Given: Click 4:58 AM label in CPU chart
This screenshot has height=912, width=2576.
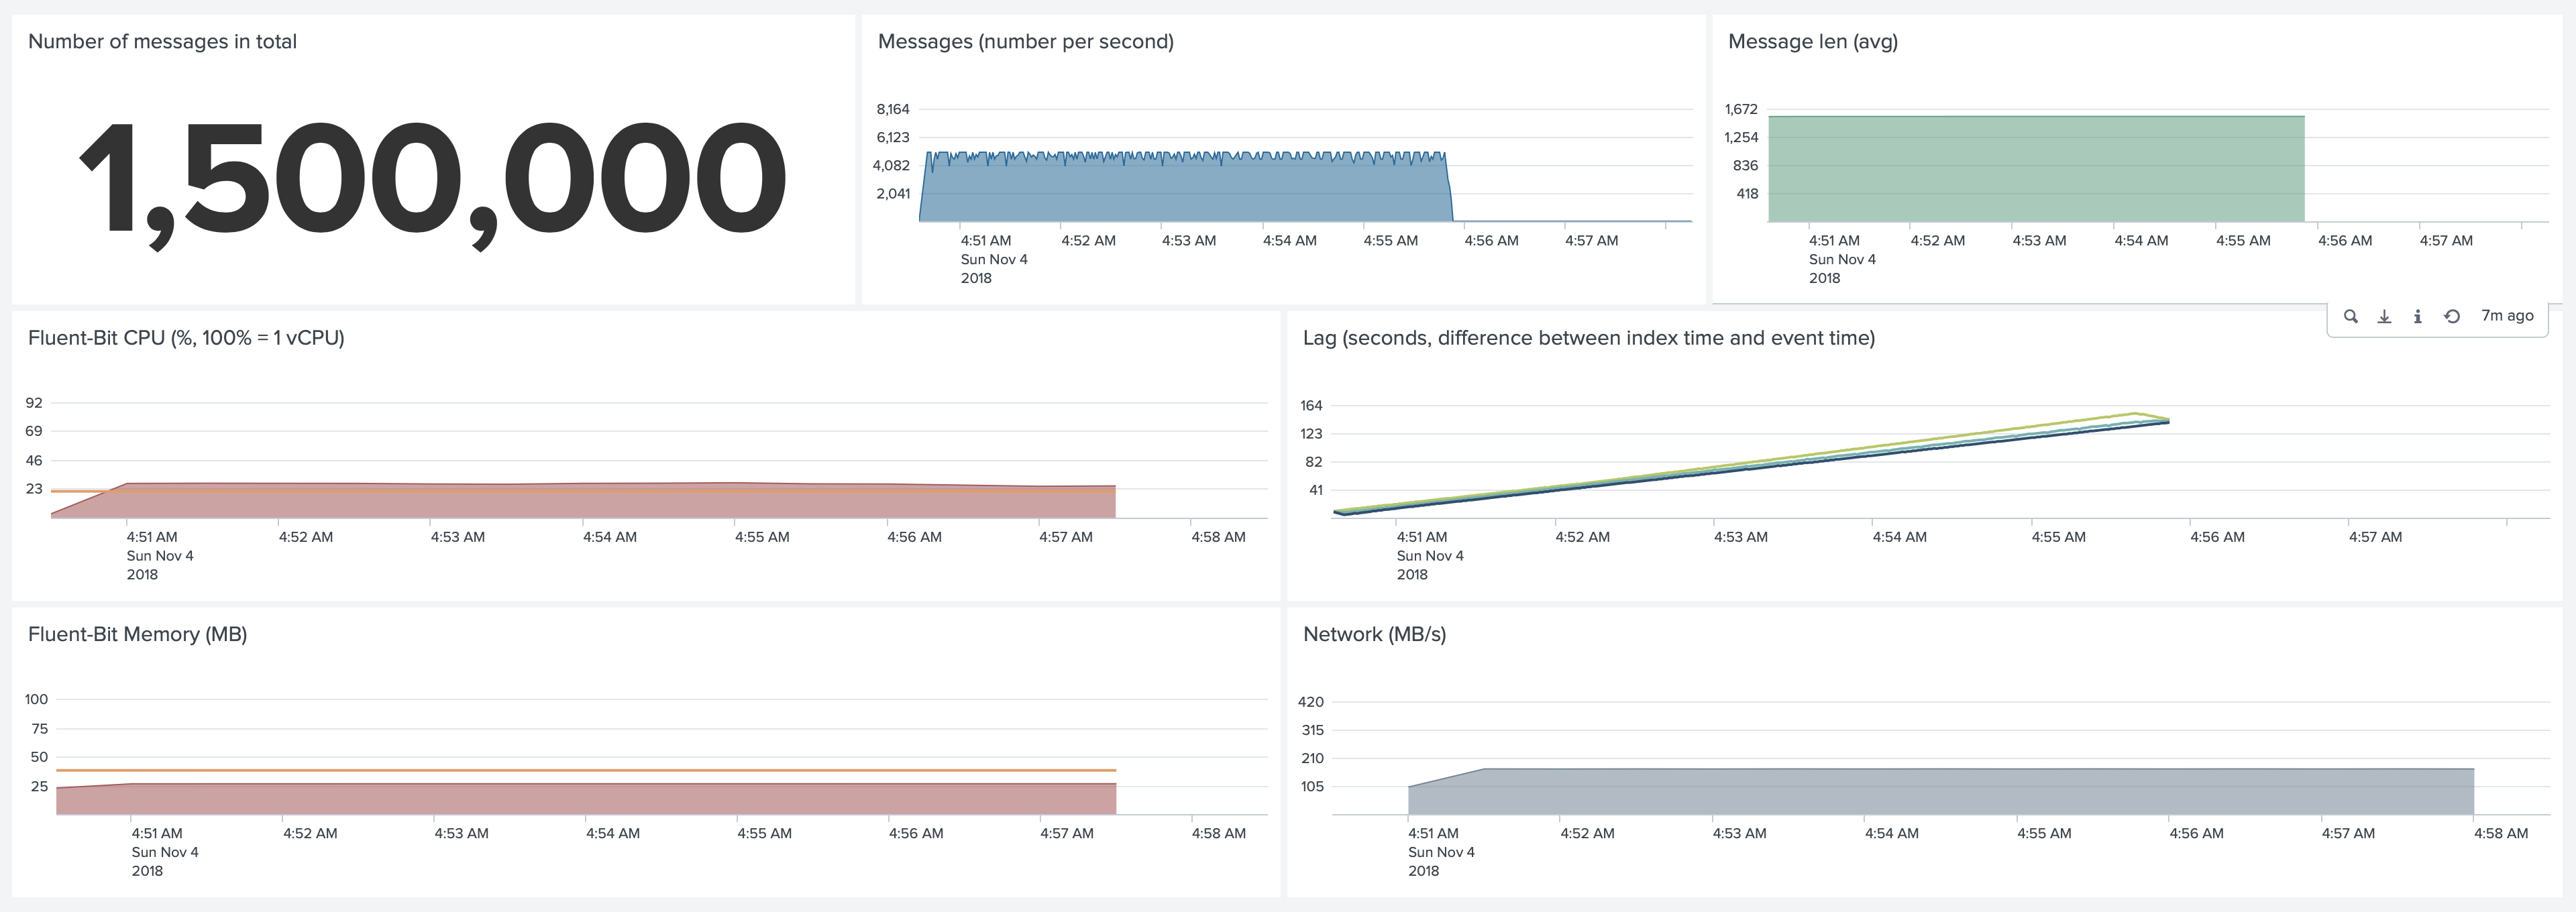Looking at the screenshot, I should point(1218,537).
